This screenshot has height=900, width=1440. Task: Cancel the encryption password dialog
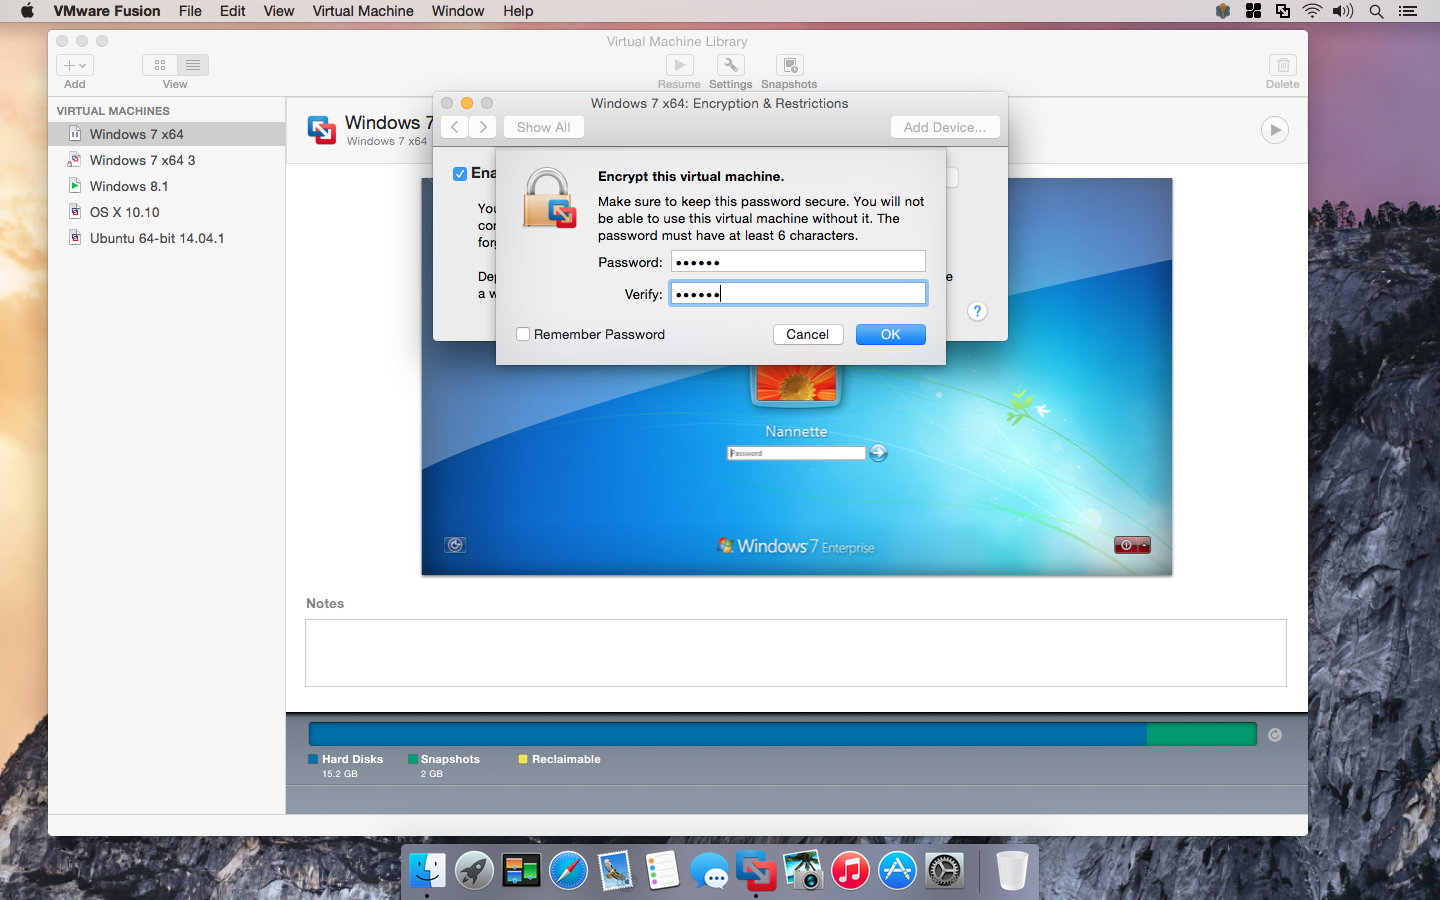[807, 334]
